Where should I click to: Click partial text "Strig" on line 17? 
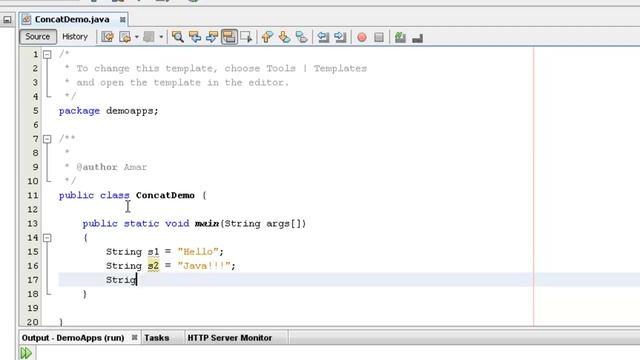coord(121,280)
